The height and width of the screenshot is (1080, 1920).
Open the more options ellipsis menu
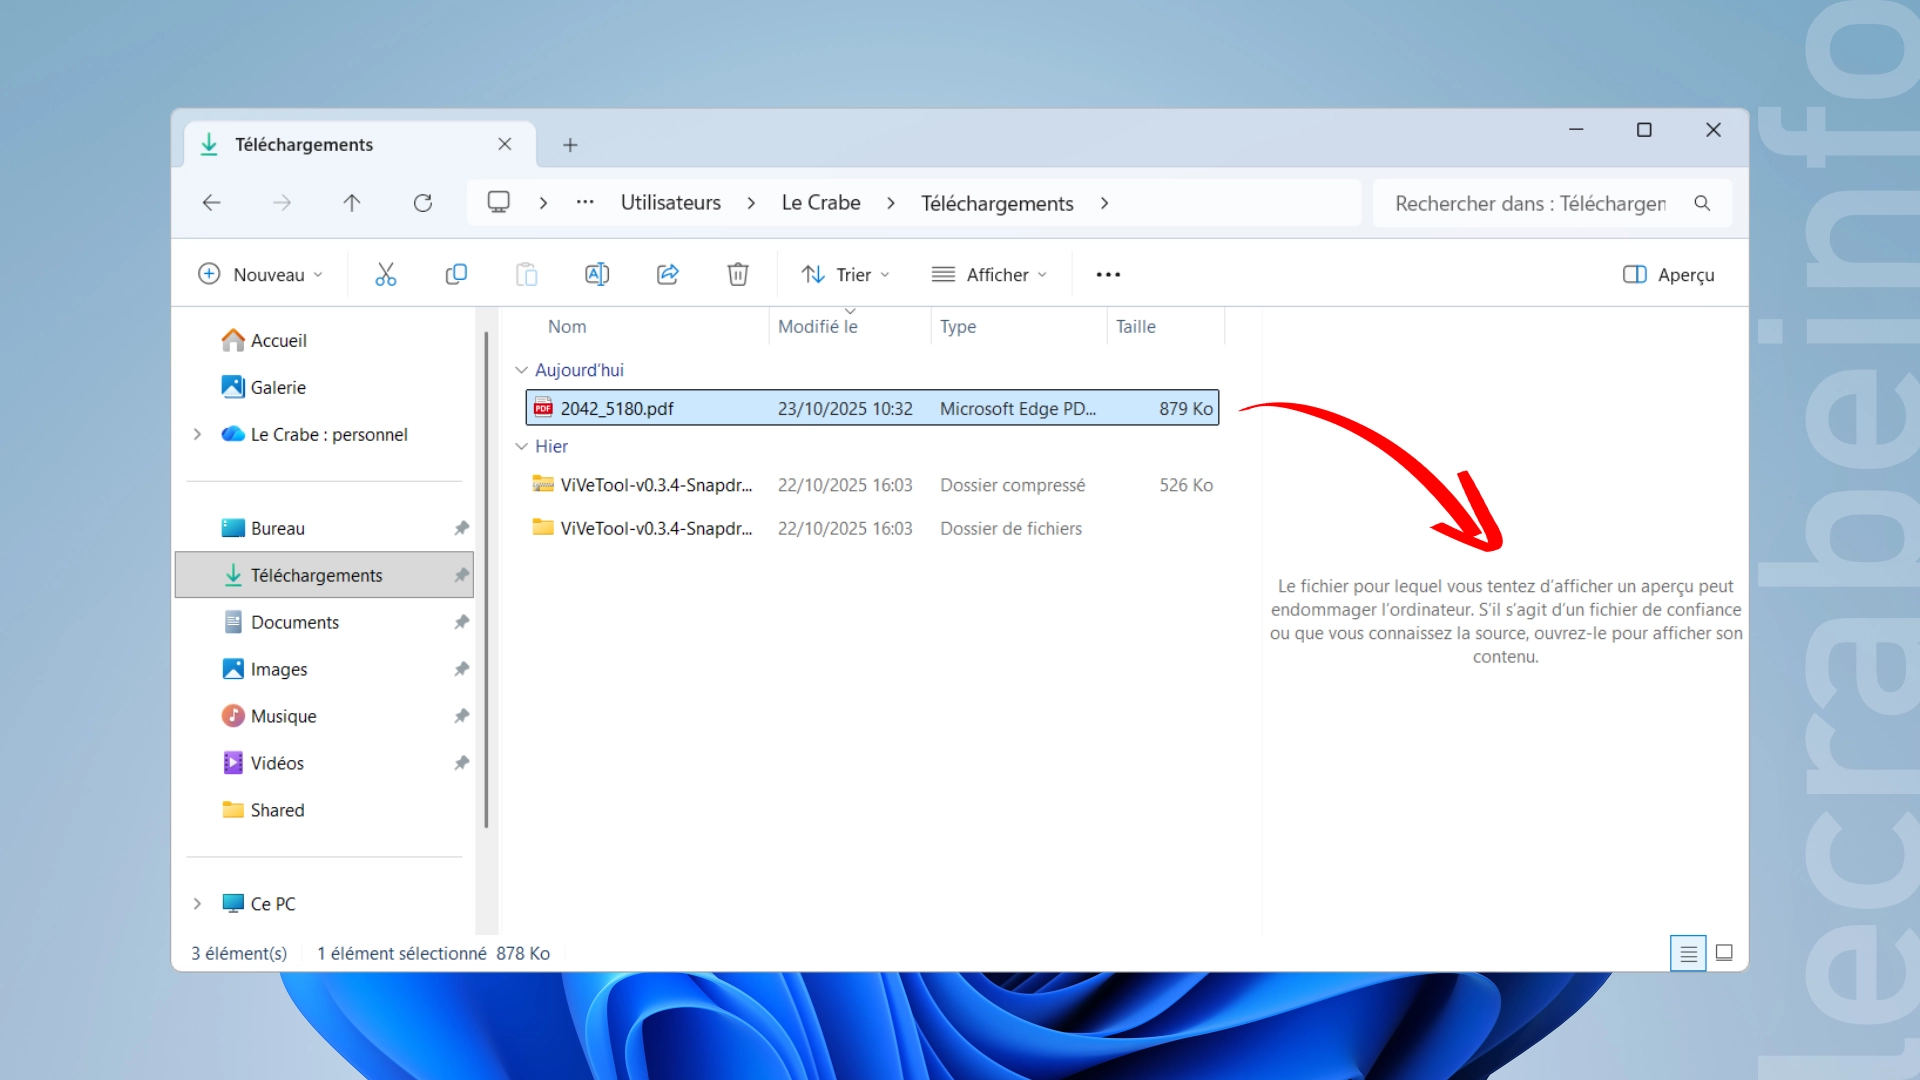click(1108, 274)
